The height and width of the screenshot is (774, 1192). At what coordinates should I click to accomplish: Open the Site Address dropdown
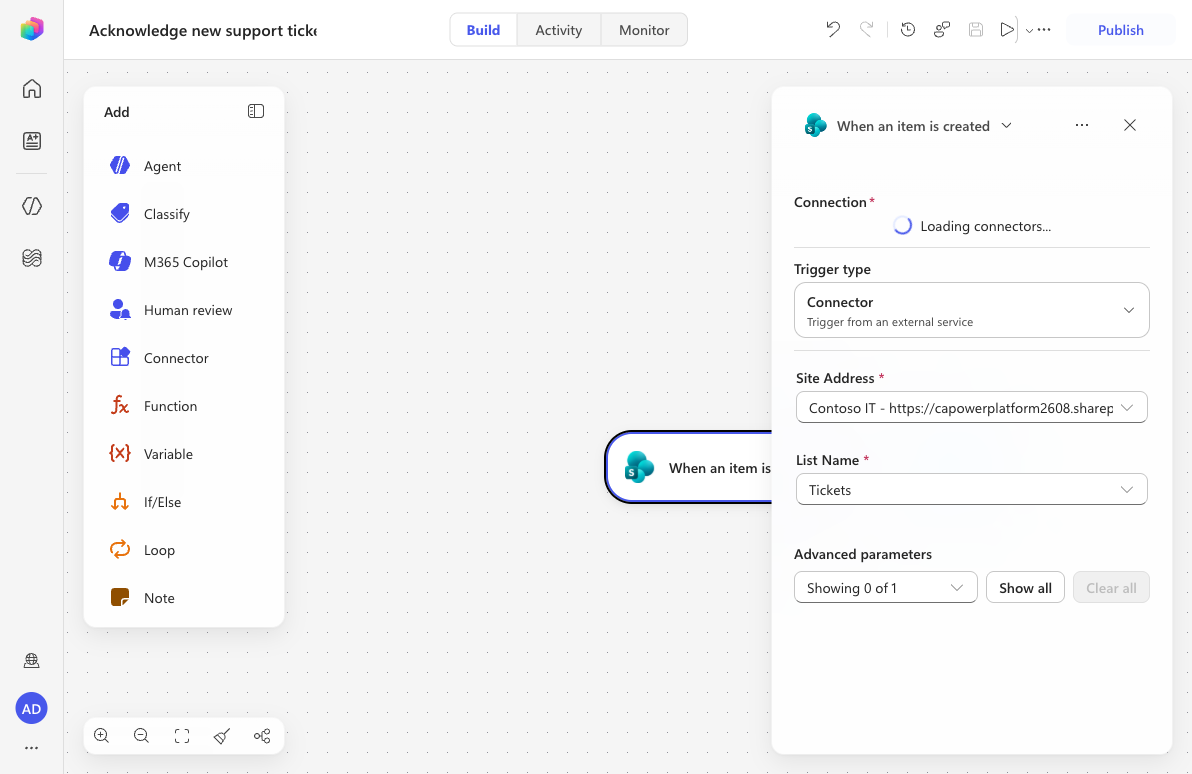tap(972, 408)
